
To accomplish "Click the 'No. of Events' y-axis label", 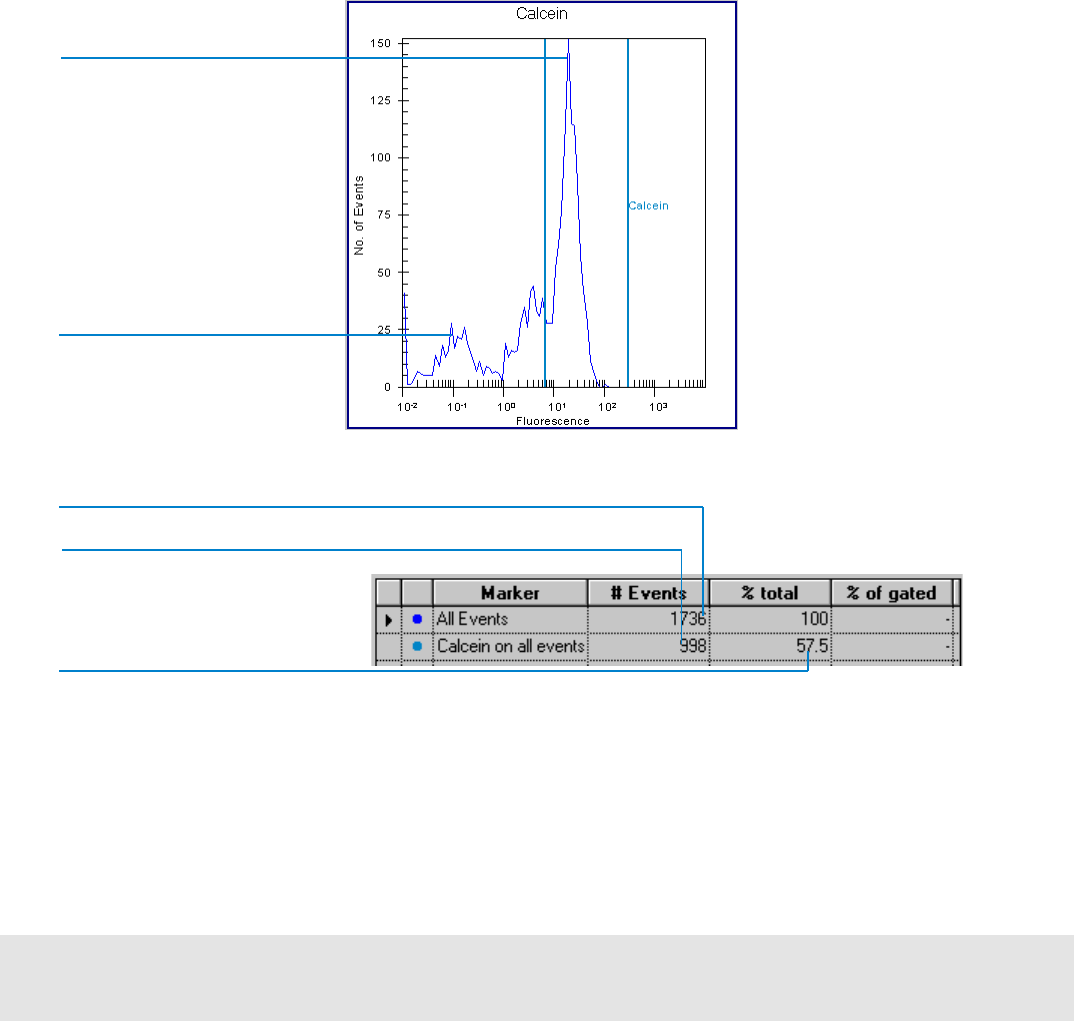I will click(359, 216).
